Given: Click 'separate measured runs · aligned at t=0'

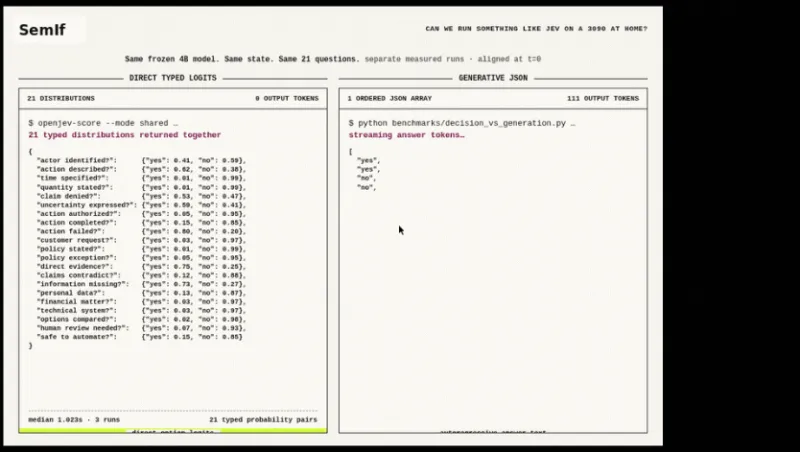Looking at the screenshot, I should tap(453, 59).
